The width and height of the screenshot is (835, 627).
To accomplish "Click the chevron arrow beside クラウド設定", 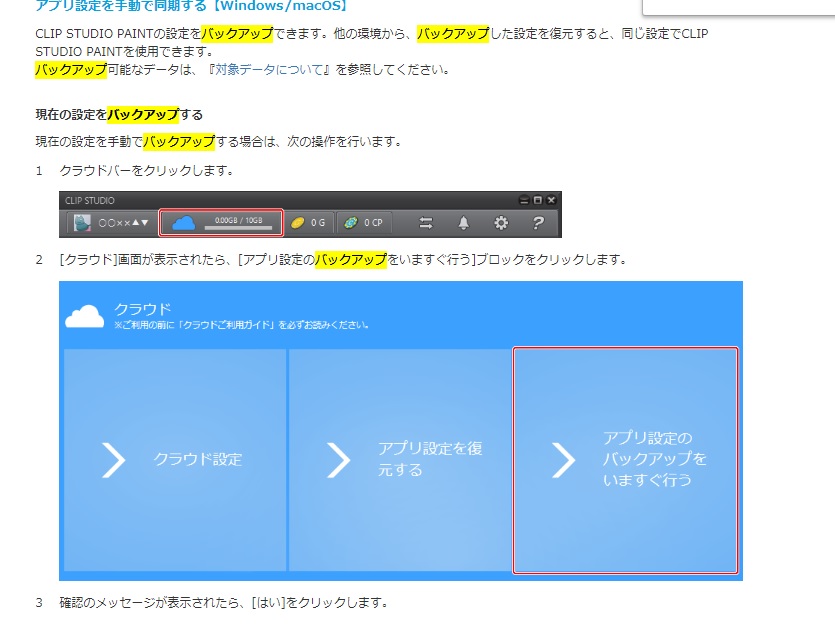I will [x=113, y=460].
